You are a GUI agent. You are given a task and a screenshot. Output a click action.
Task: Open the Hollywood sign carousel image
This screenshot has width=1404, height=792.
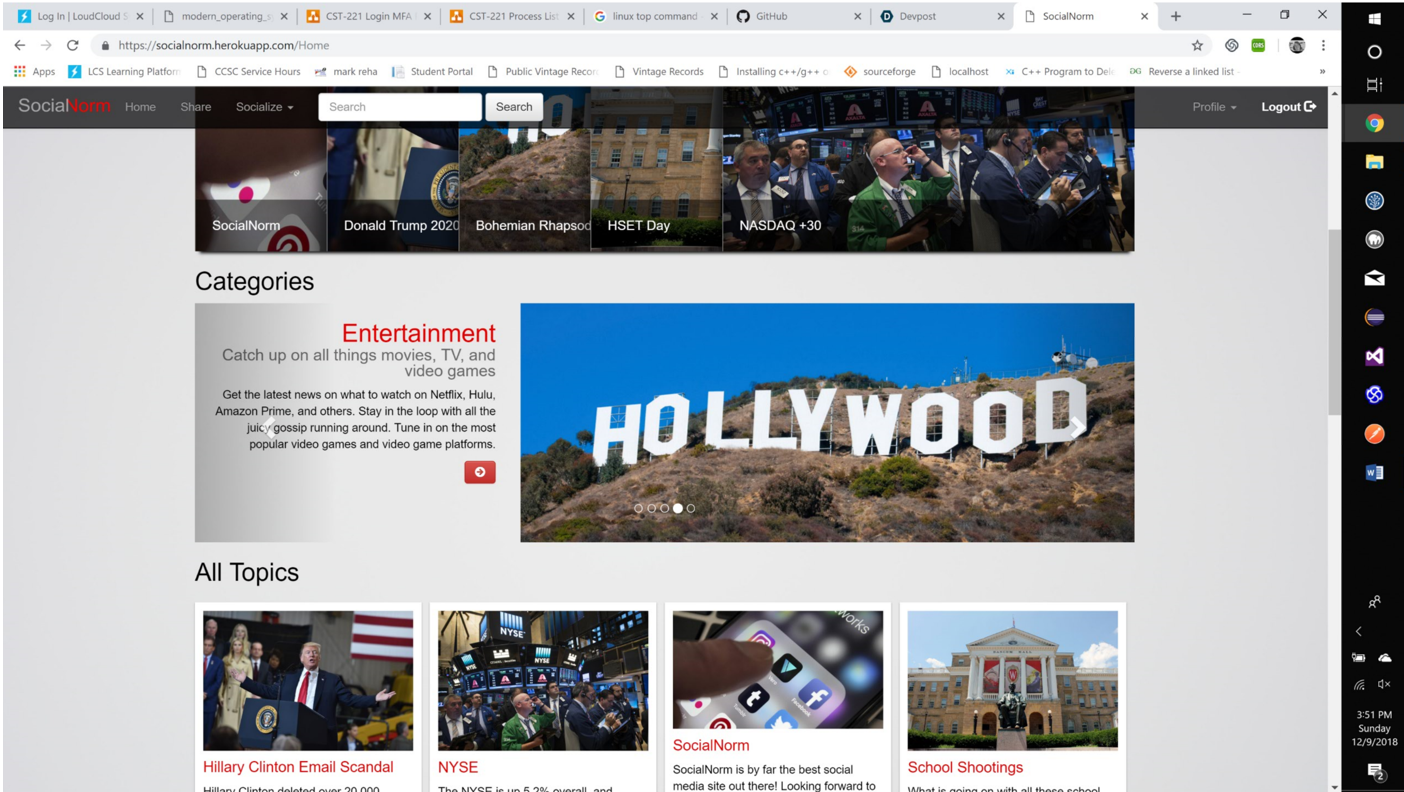827,422
